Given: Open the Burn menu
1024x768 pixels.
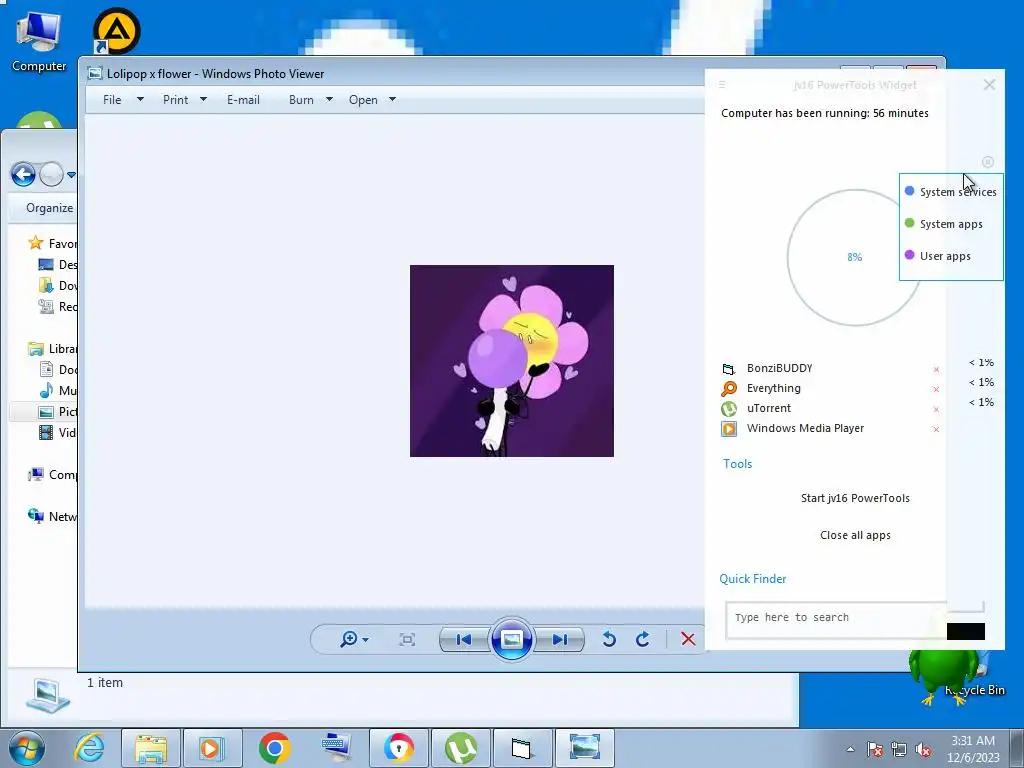Looking at the screenshot, I should (x=301, y=100).
